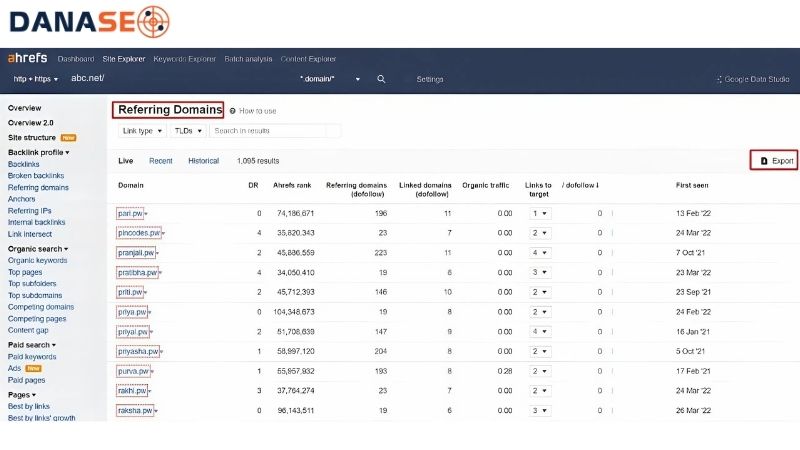800x450 pixels.
Task: Click the DANASEO logo
Action: (x=90, y=22)
